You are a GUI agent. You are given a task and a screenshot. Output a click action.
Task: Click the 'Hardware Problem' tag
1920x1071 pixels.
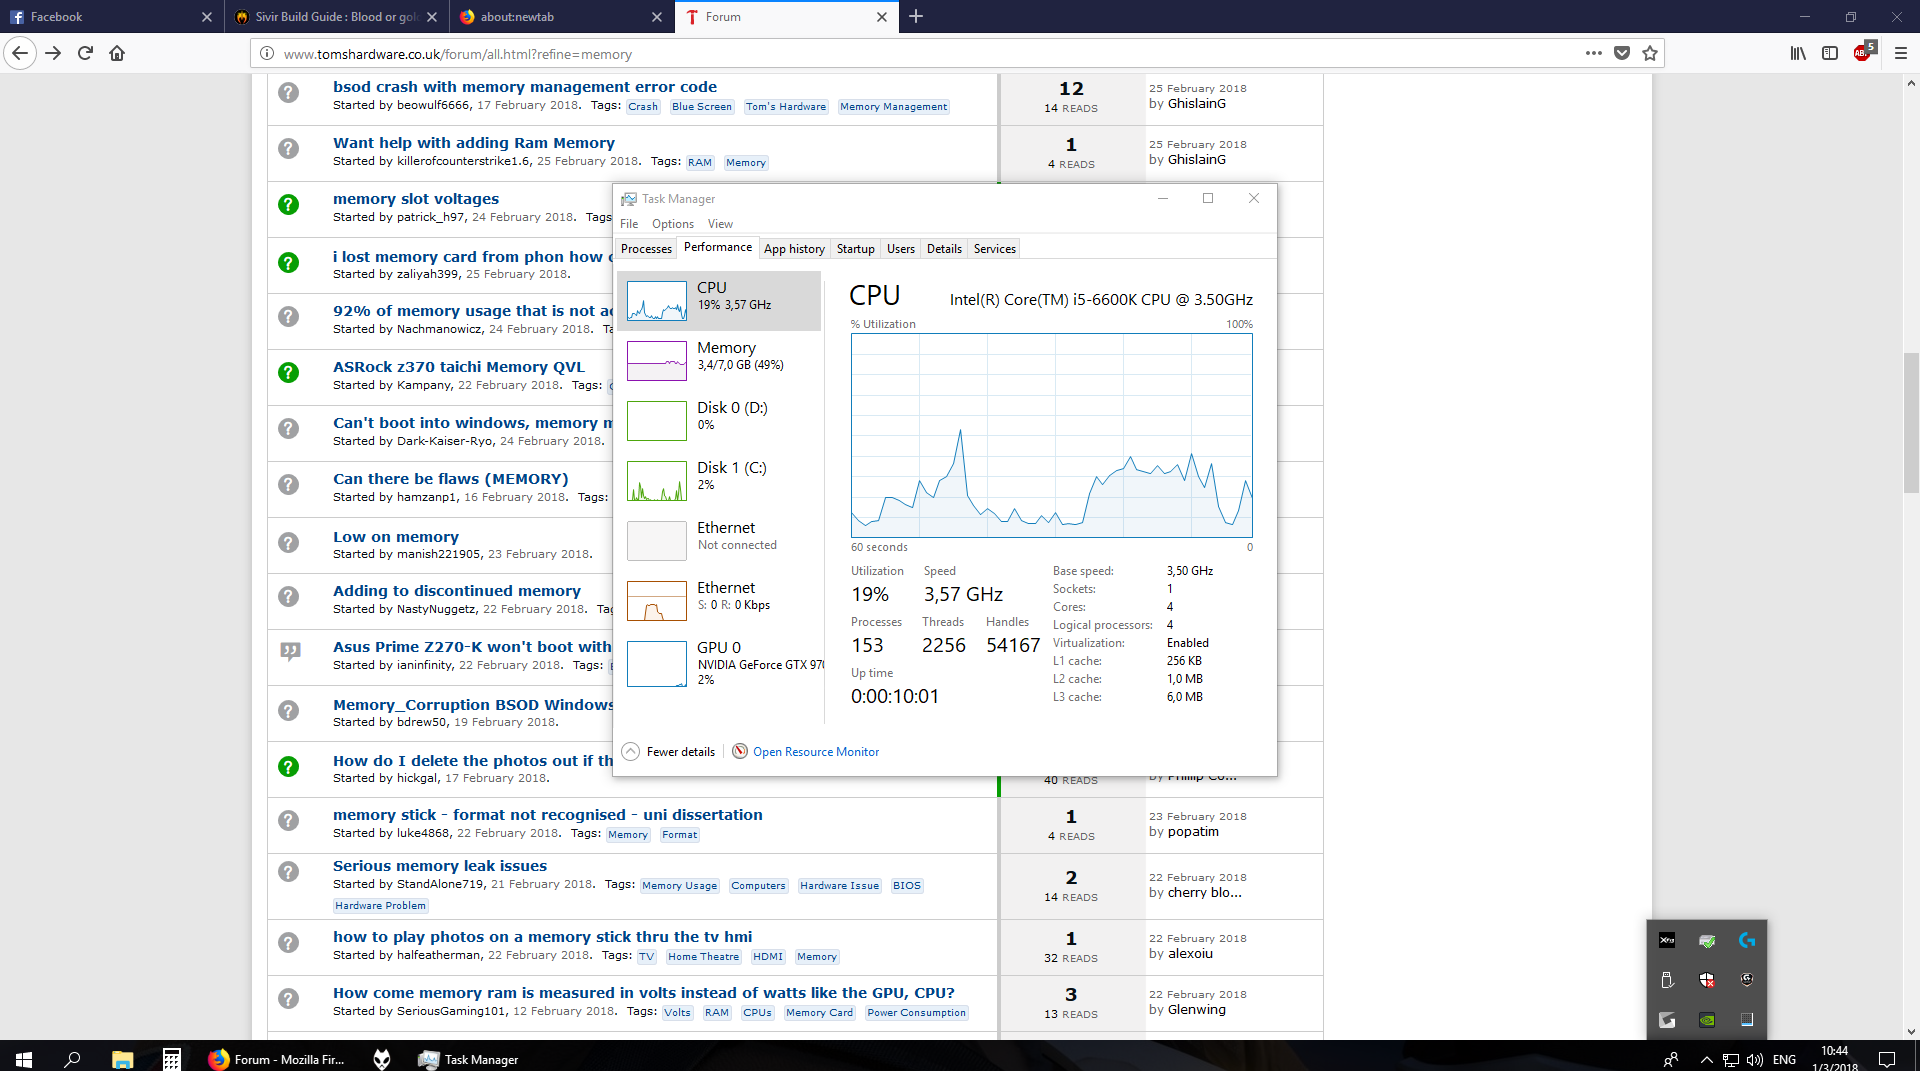click(x=380, y=905)
